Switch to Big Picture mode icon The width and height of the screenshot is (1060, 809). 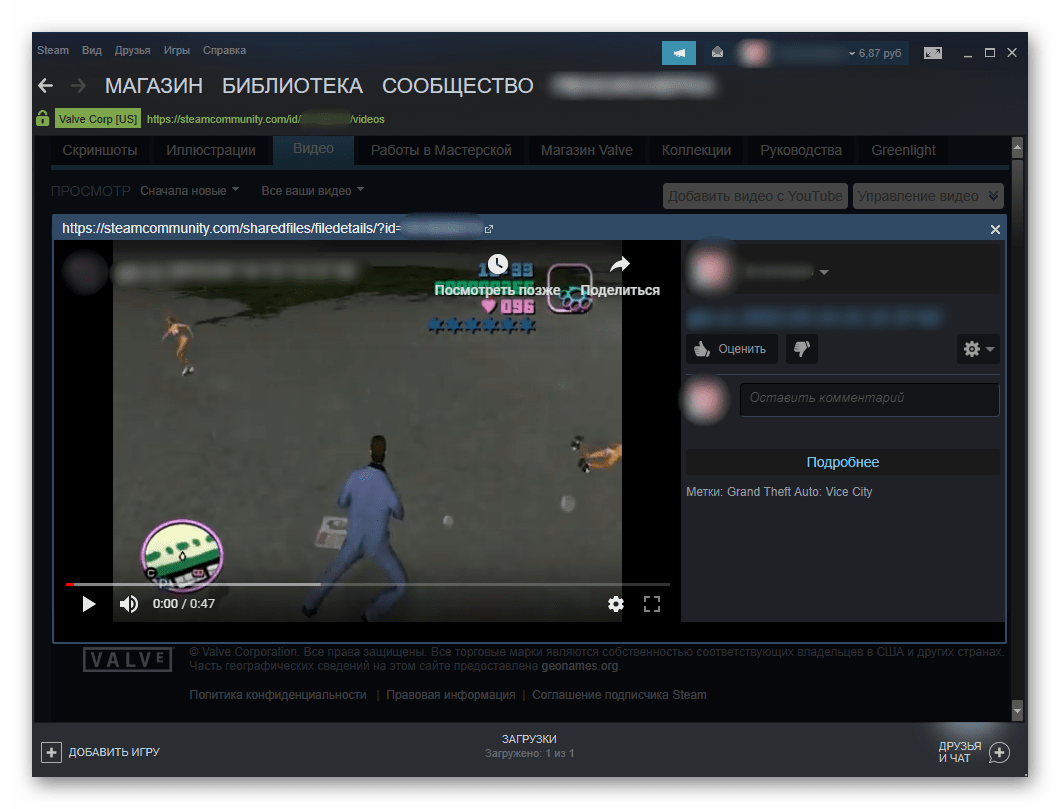(933, 52)
